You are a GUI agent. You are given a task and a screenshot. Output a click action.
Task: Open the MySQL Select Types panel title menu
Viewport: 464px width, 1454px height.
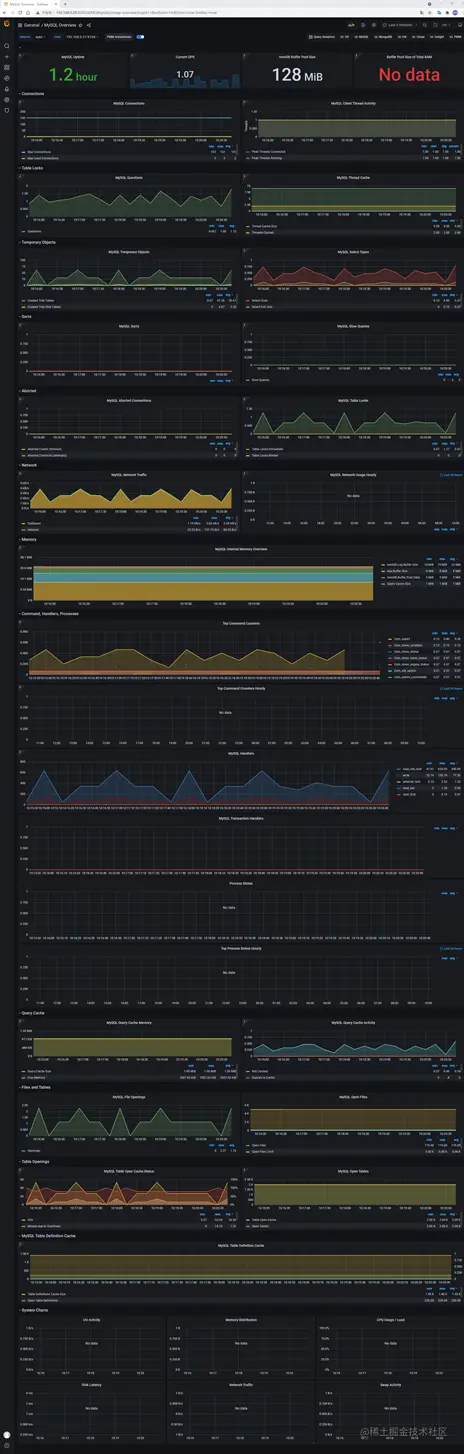pos(353,252)
